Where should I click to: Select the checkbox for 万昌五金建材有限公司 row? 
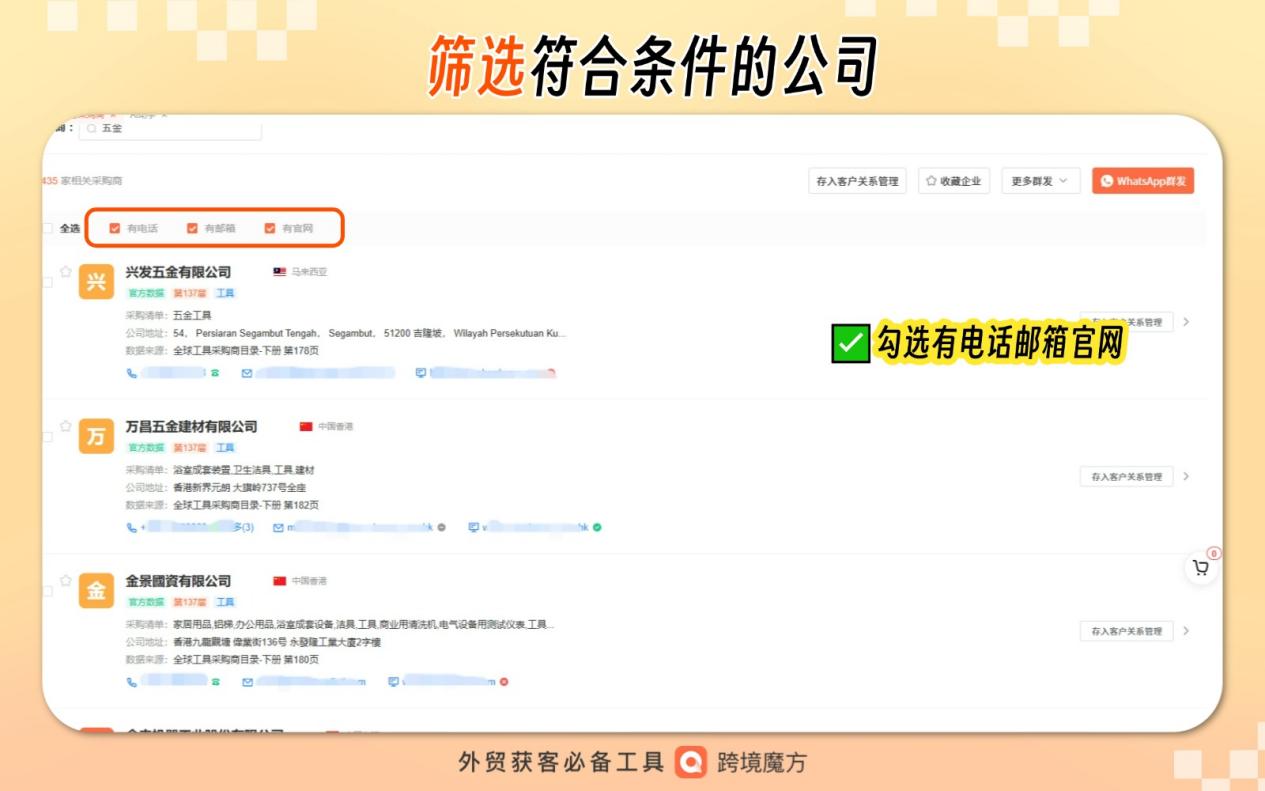(x=48, y=437)
